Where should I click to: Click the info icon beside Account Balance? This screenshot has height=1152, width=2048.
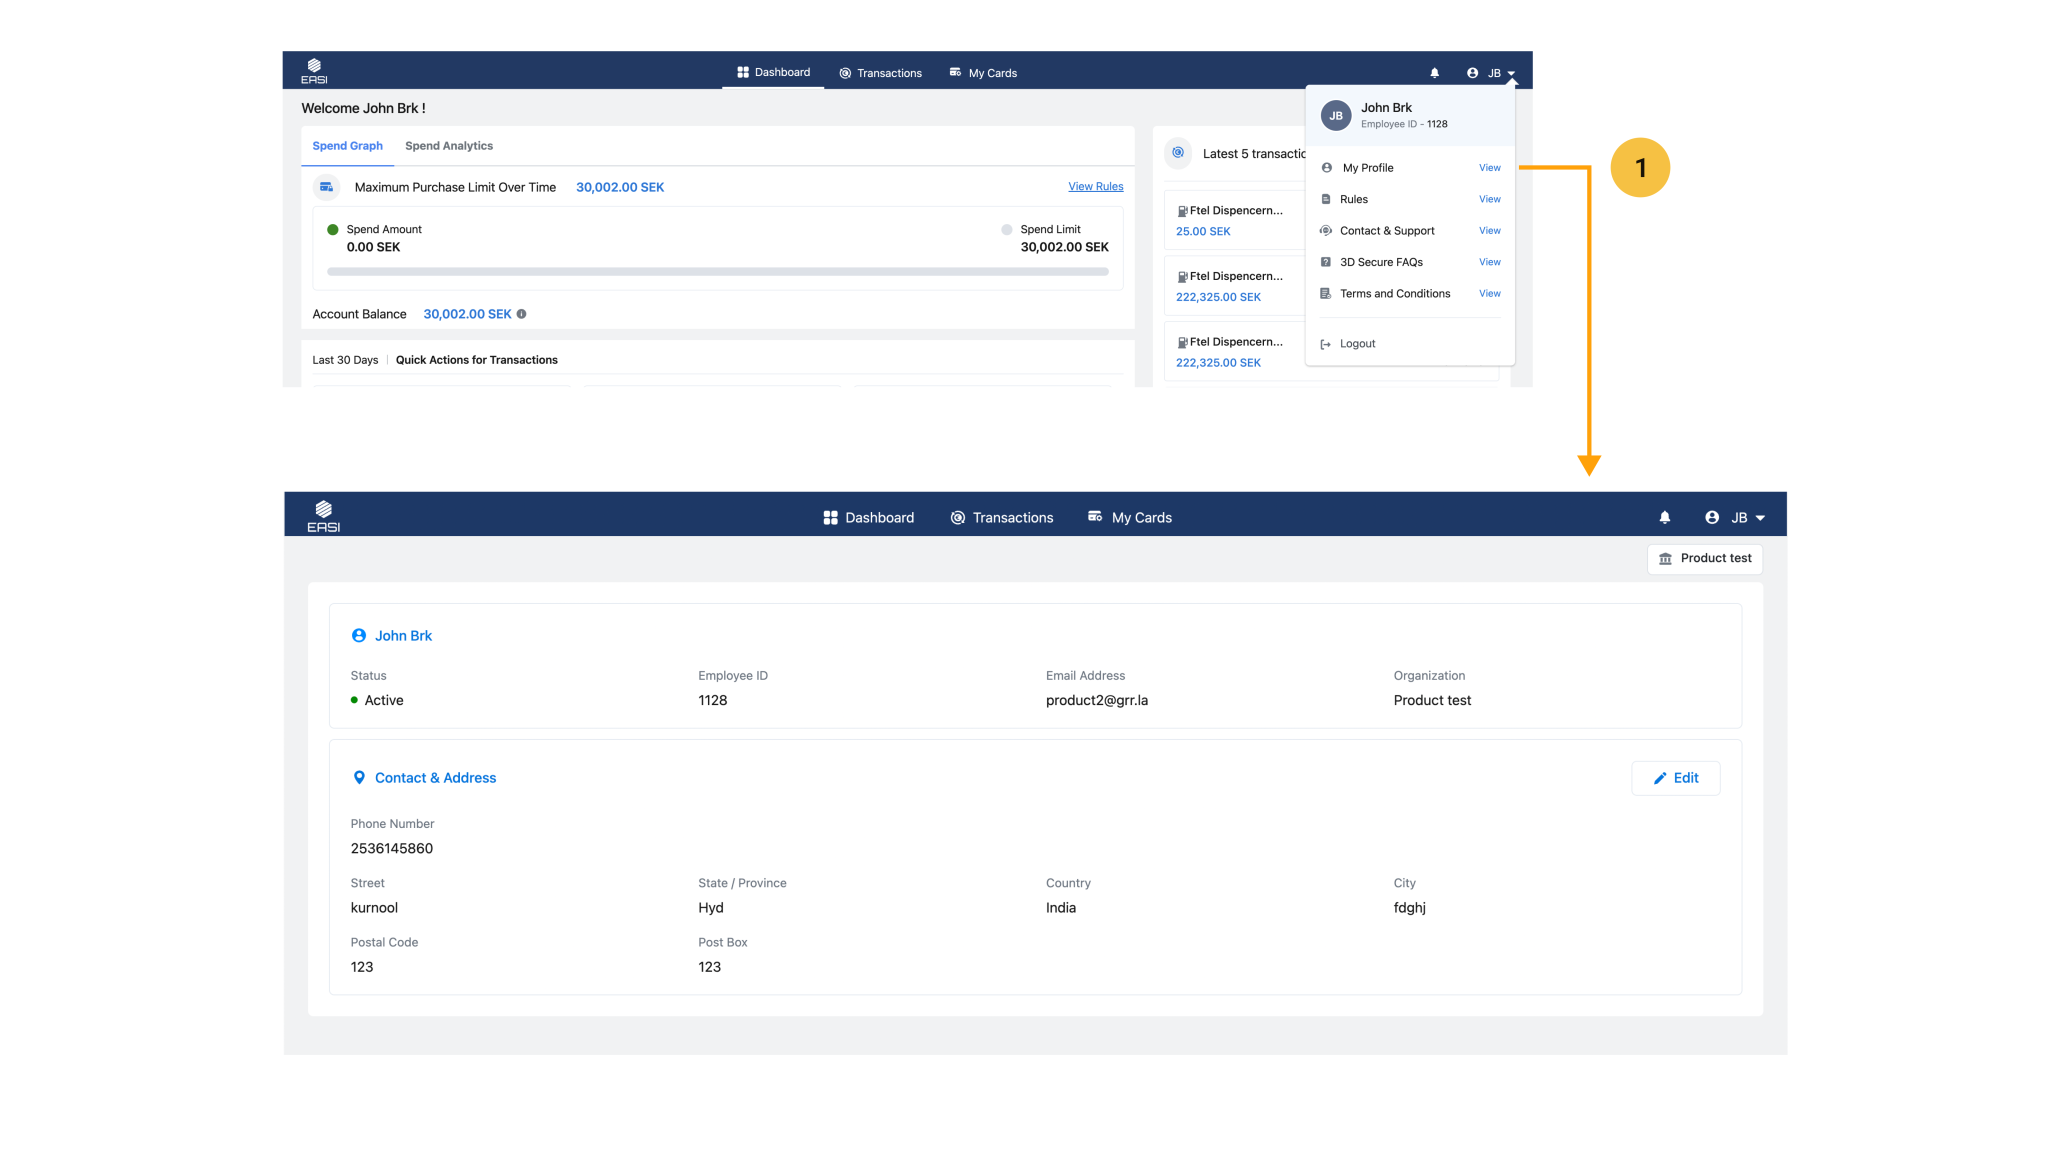[521, 314]
